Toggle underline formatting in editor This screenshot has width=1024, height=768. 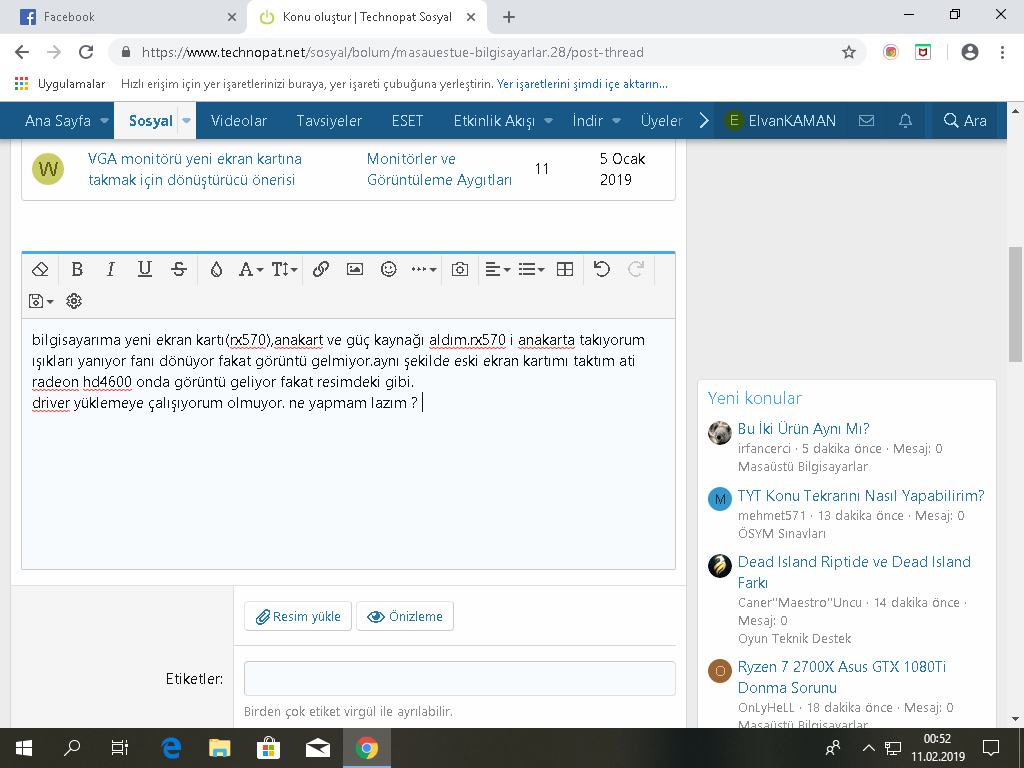pyautogui.click(x=145, y=269)
